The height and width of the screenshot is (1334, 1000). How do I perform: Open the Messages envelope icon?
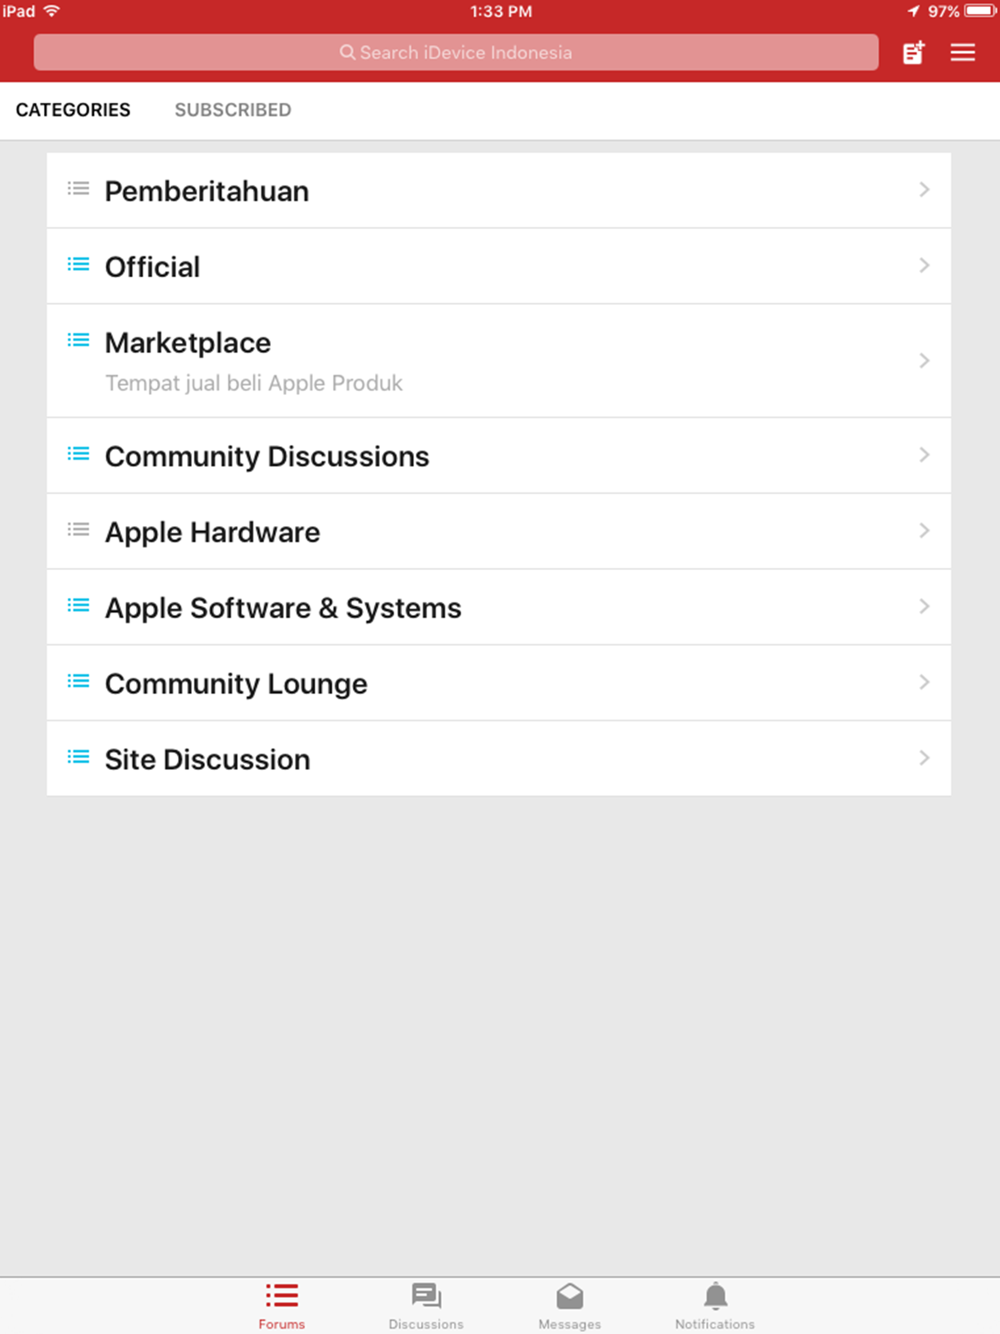pyautogui.click(x=570, y=1296)
